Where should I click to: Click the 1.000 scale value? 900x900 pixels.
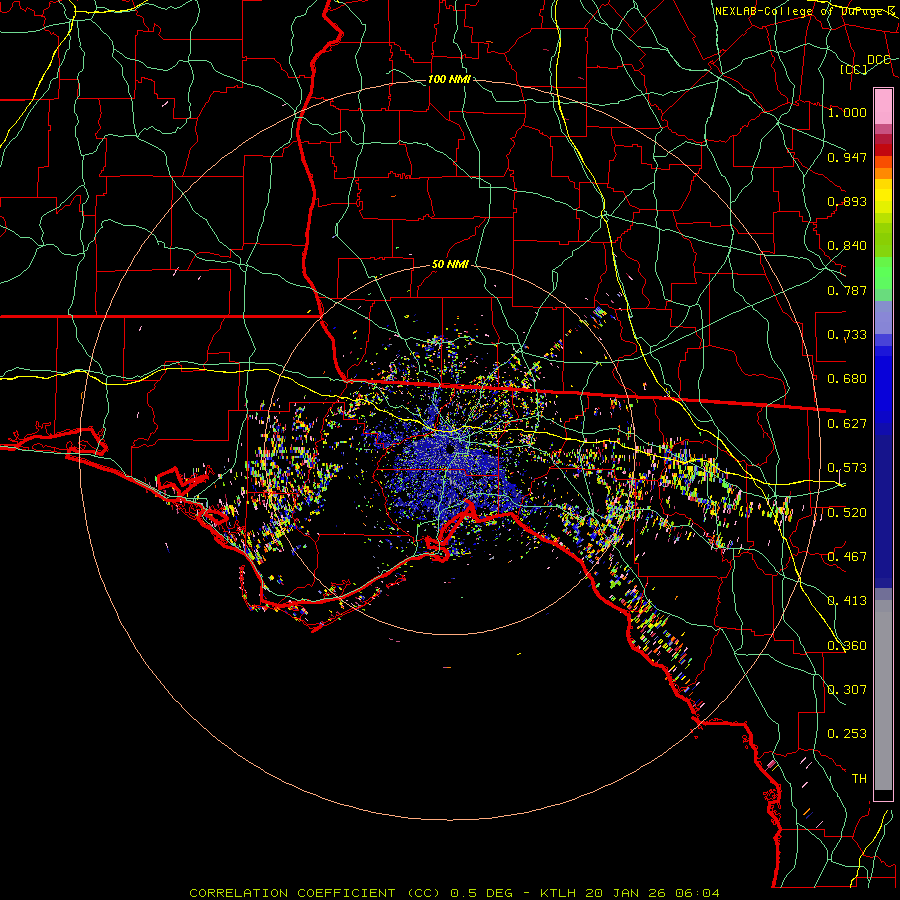click(x=847, y=112)
